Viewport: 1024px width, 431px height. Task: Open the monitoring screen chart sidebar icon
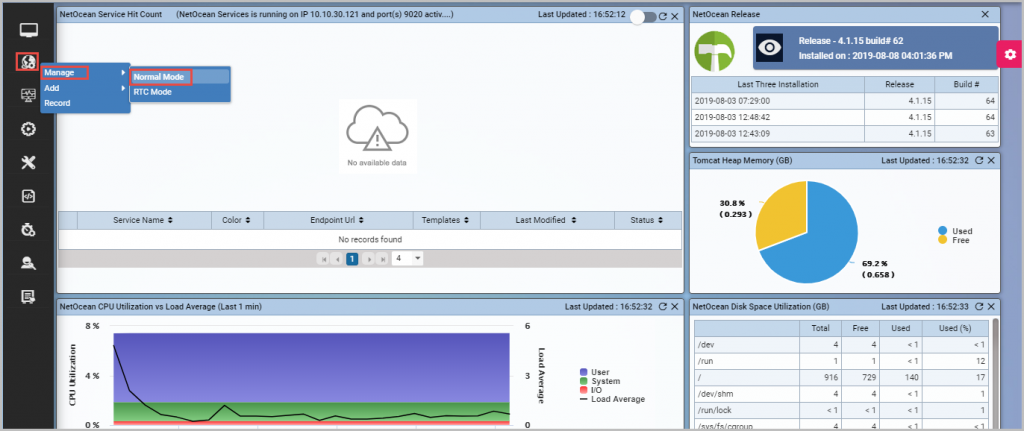point(28,96)
